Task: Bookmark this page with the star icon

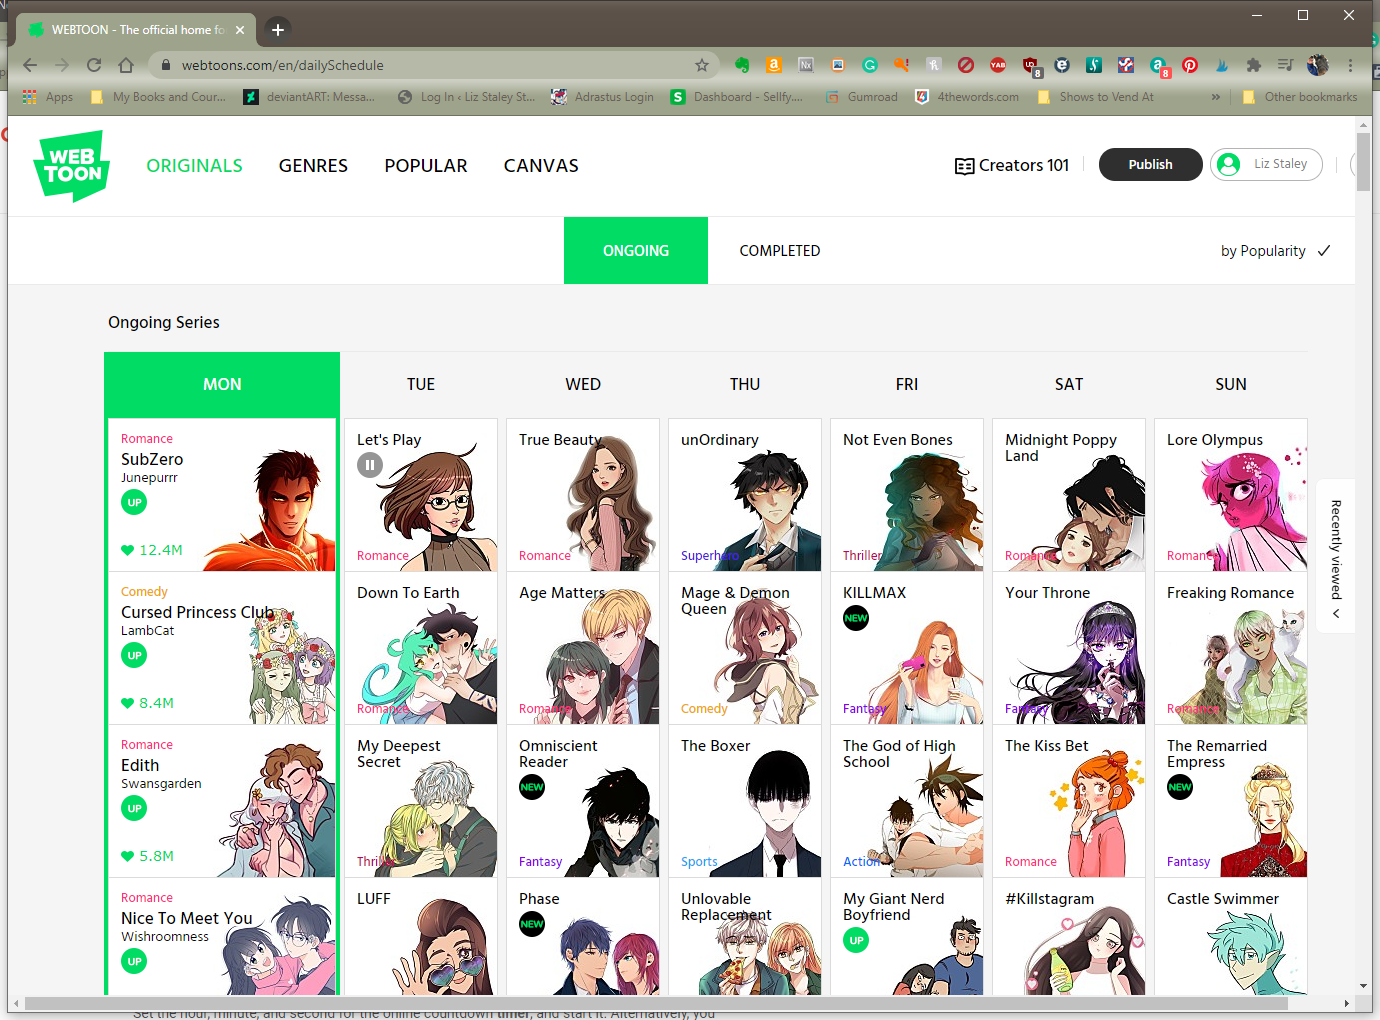Action: pyautogui.click(x=702, y=65)
